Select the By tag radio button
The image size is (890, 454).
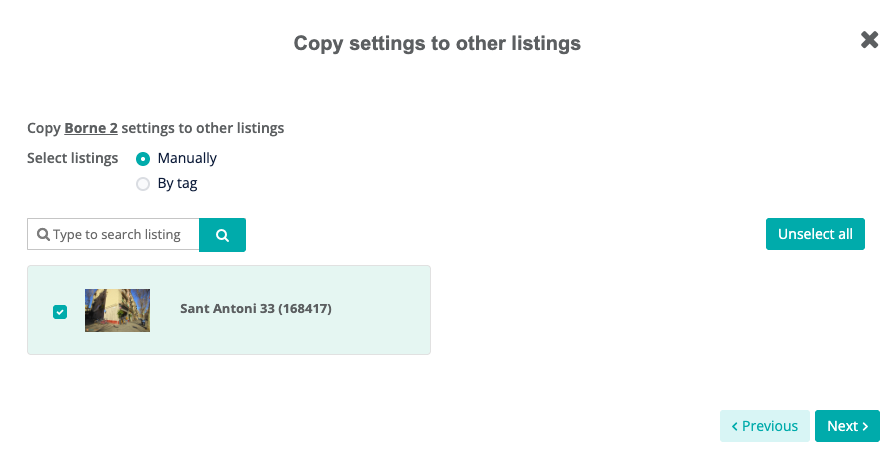click(x=143, y=184)
